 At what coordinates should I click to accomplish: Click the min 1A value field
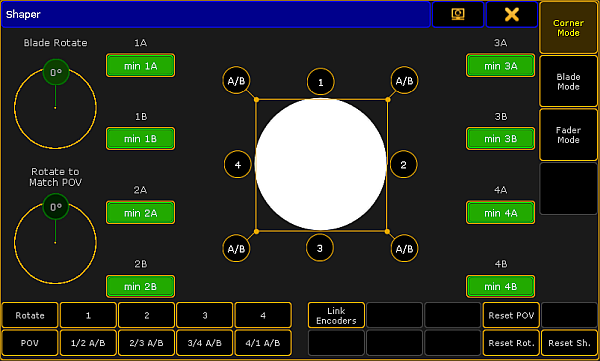pyautogui.click(x=140, y=65)
